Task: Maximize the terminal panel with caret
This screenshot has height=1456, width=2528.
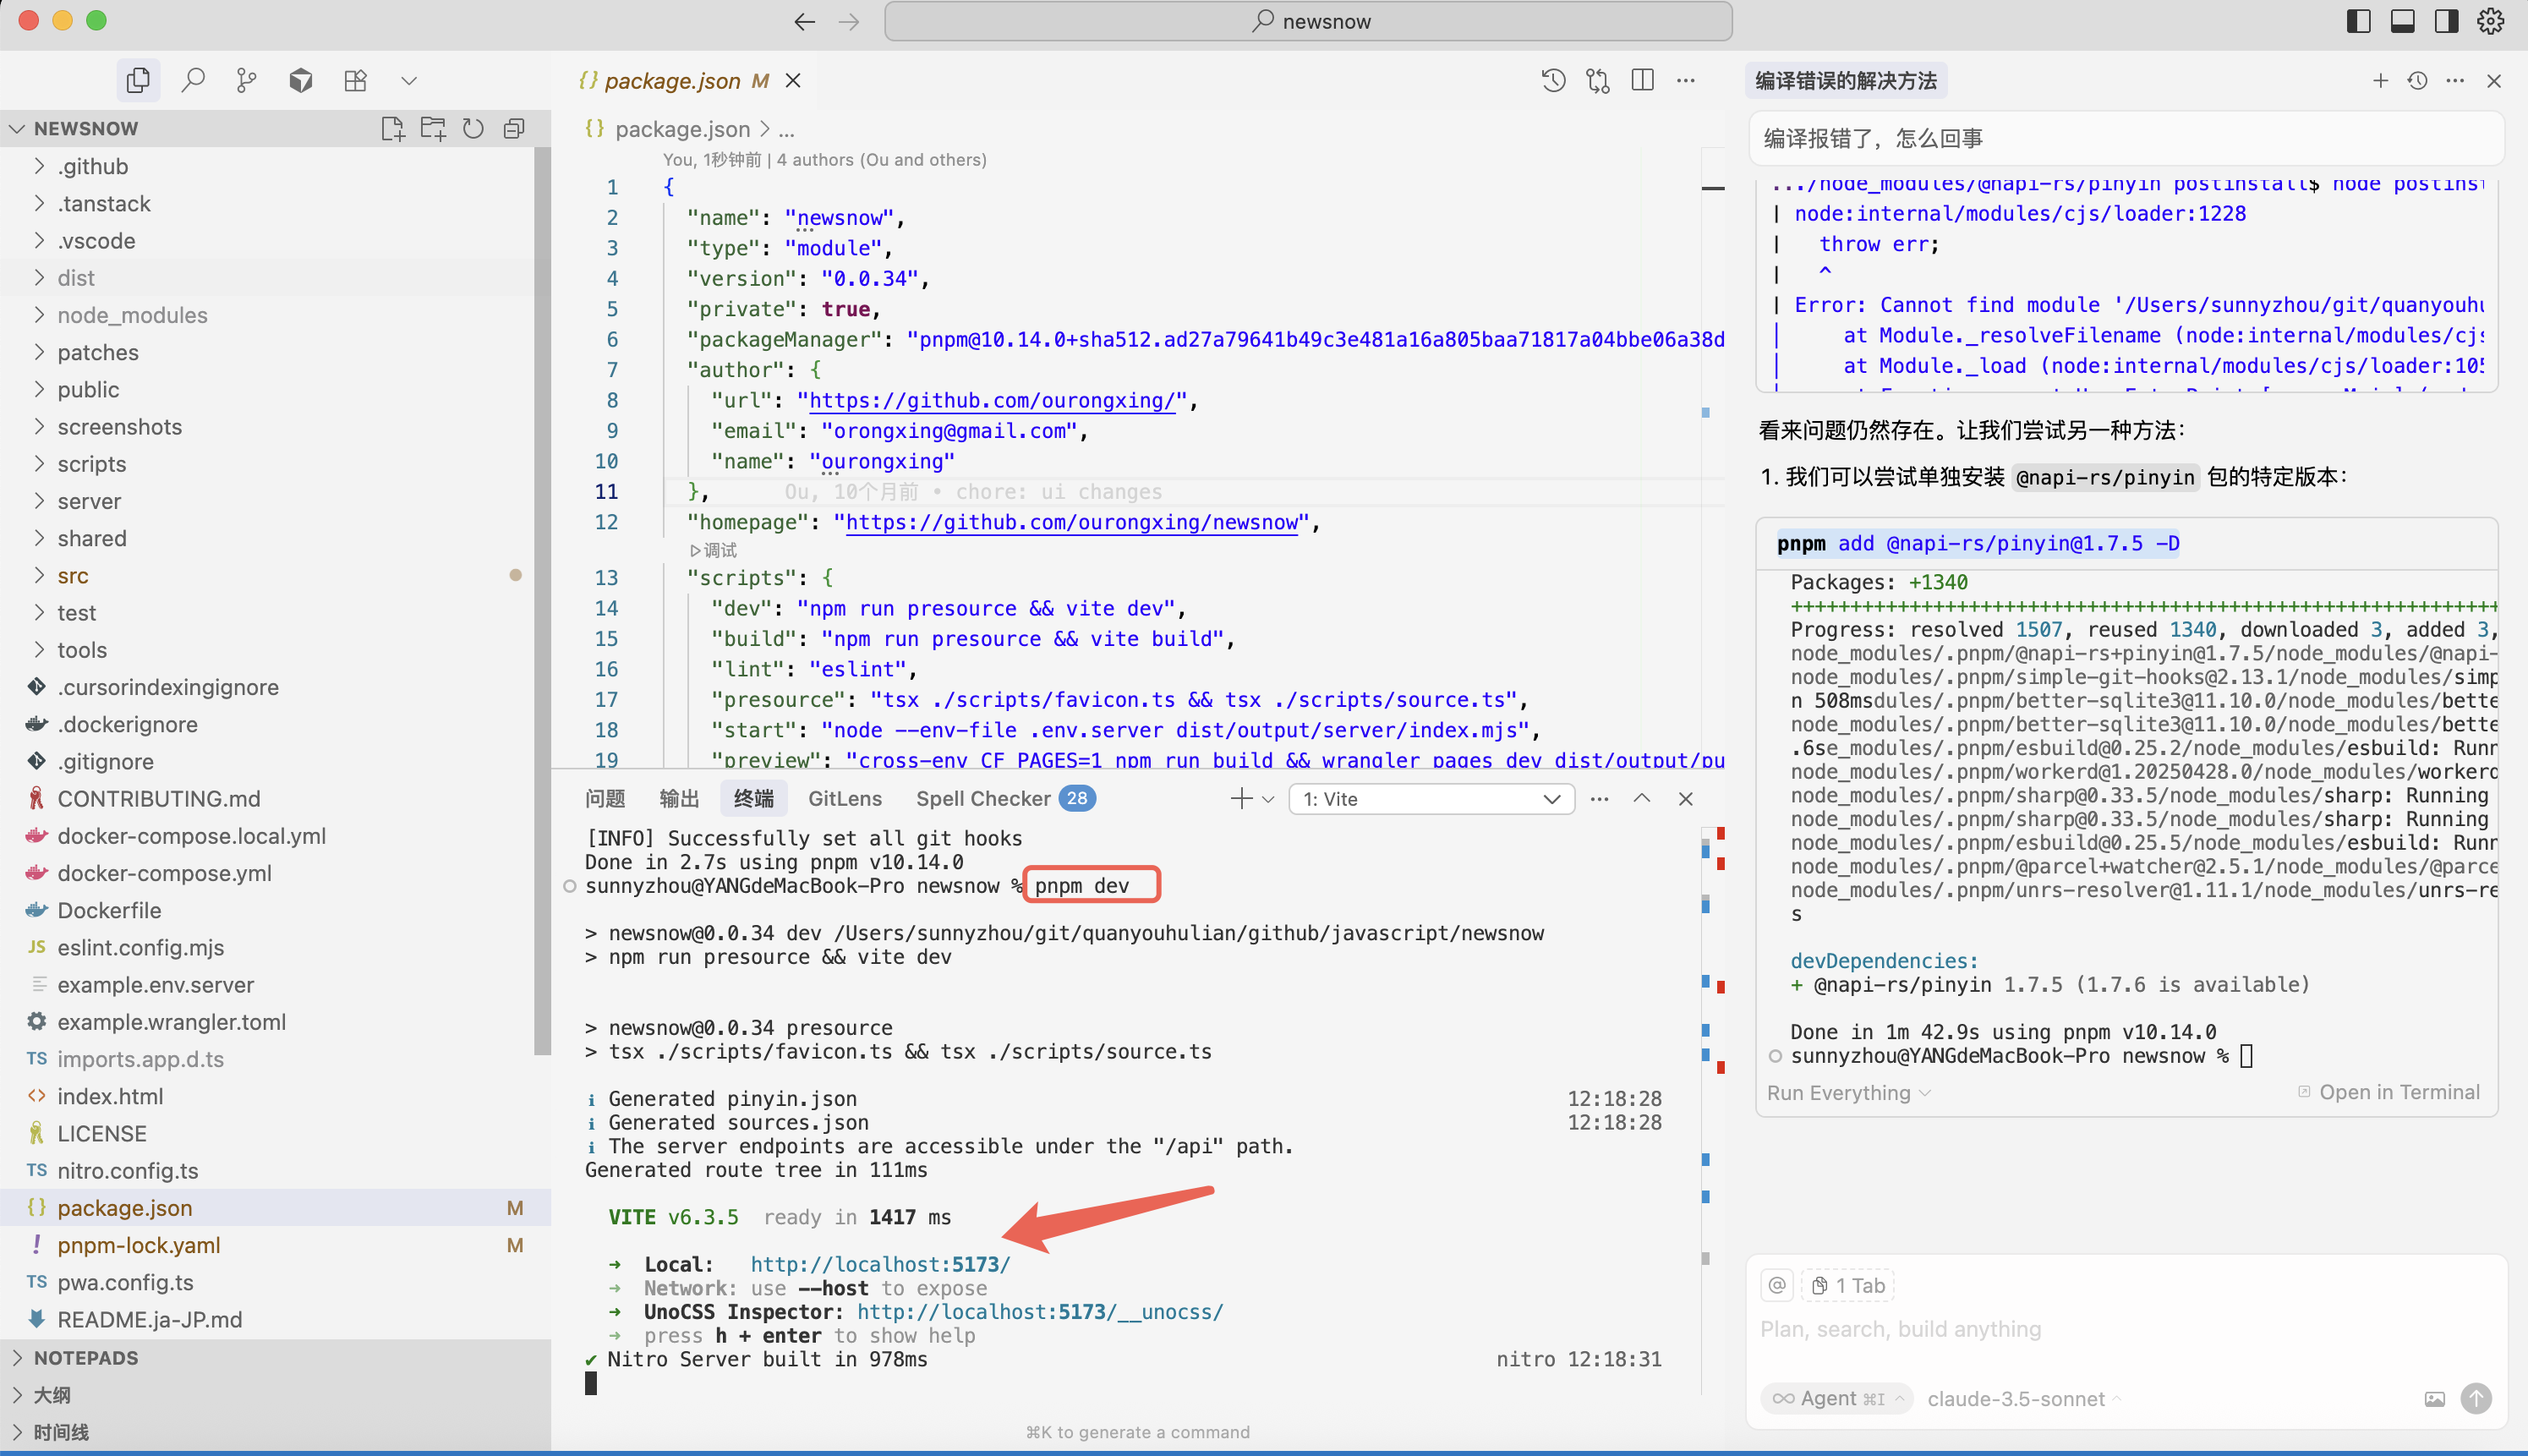Action: pos(1642,798)
